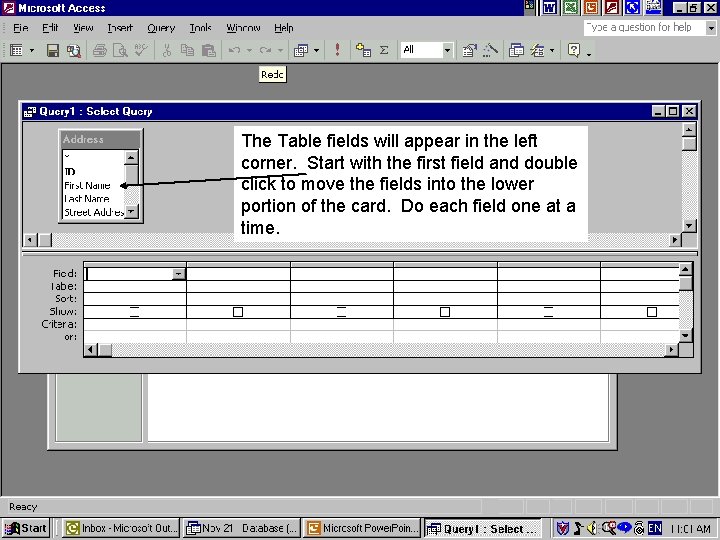Run the query with the red exclamation icon

point(338,50)
